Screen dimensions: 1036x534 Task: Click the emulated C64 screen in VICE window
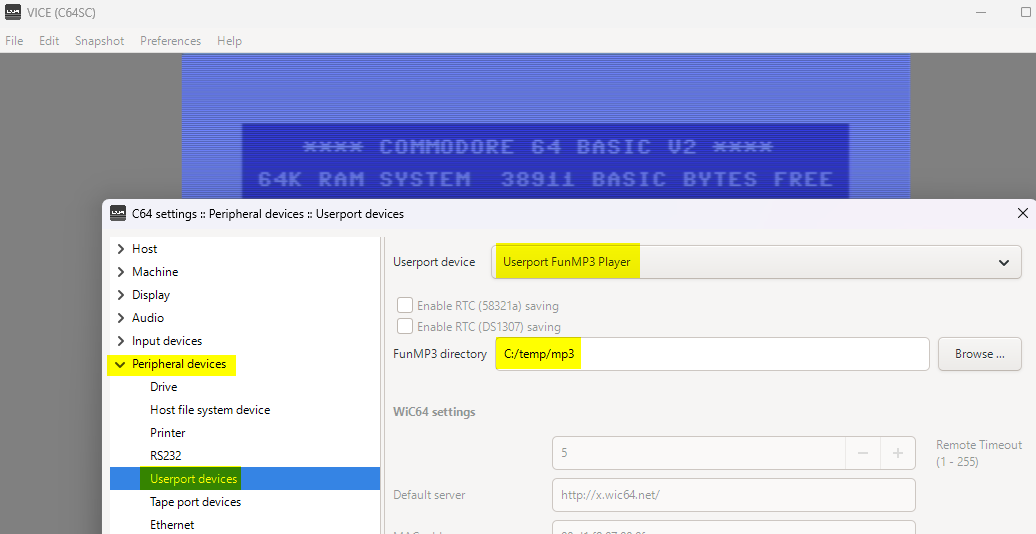546,126
